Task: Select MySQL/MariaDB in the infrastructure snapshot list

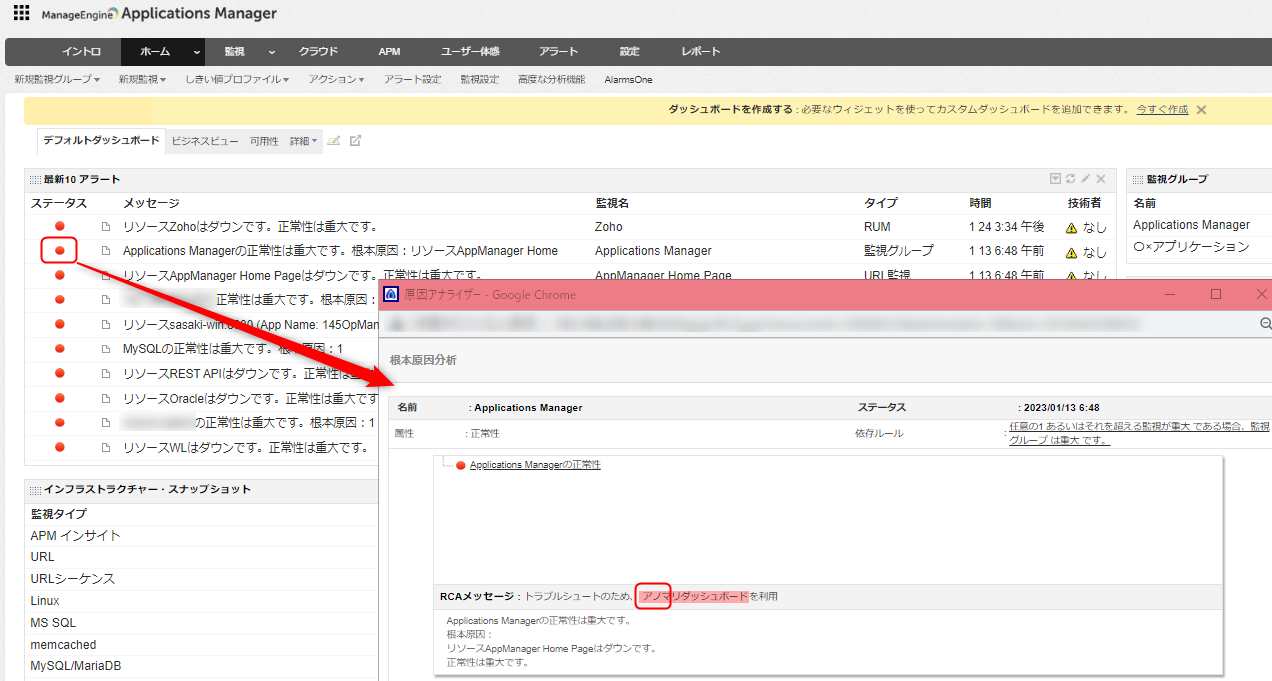Action: [x=76, y=666]
